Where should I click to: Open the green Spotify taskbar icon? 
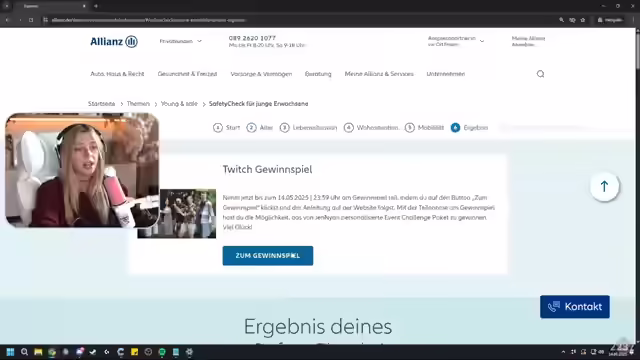click(162, 352)
